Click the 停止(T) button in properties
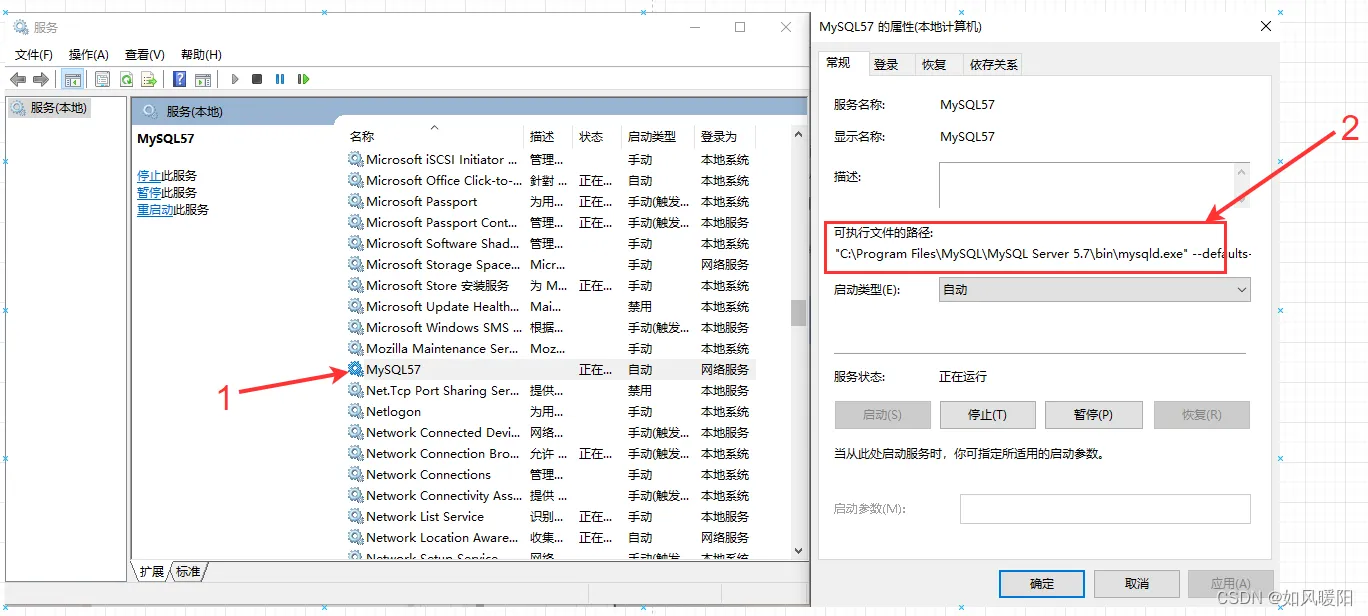 click(987, 415)
